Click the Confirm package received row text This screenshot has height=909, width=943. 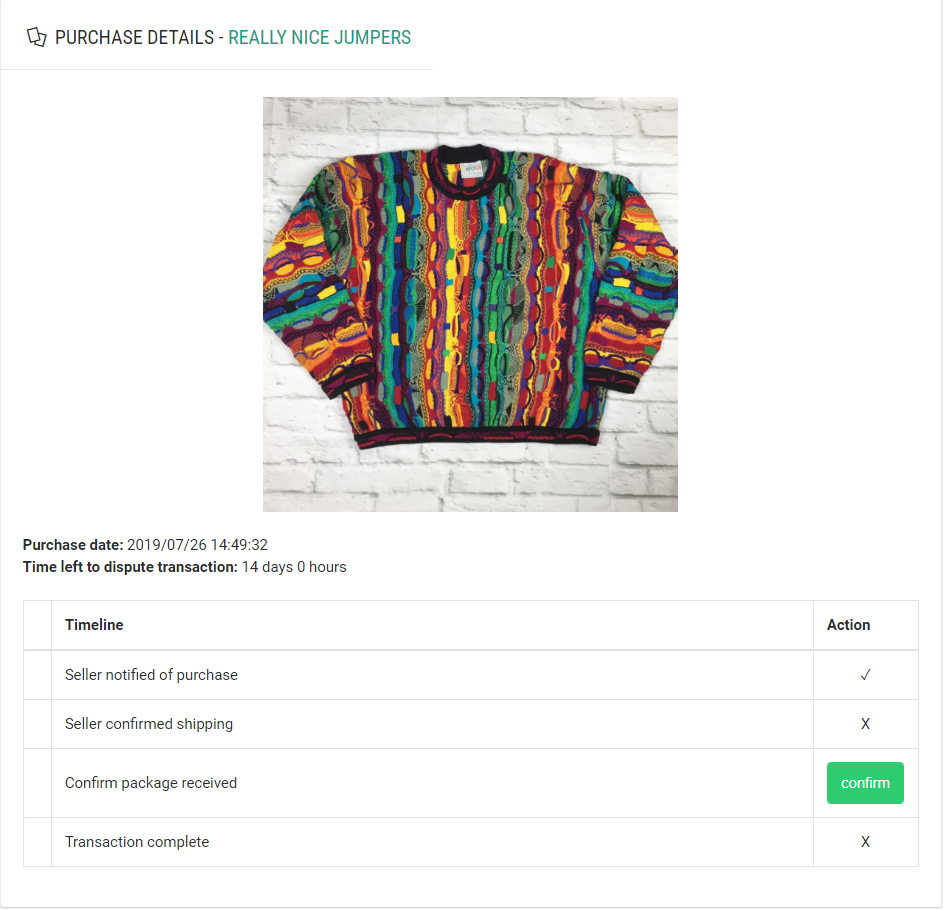click(151, 783)
